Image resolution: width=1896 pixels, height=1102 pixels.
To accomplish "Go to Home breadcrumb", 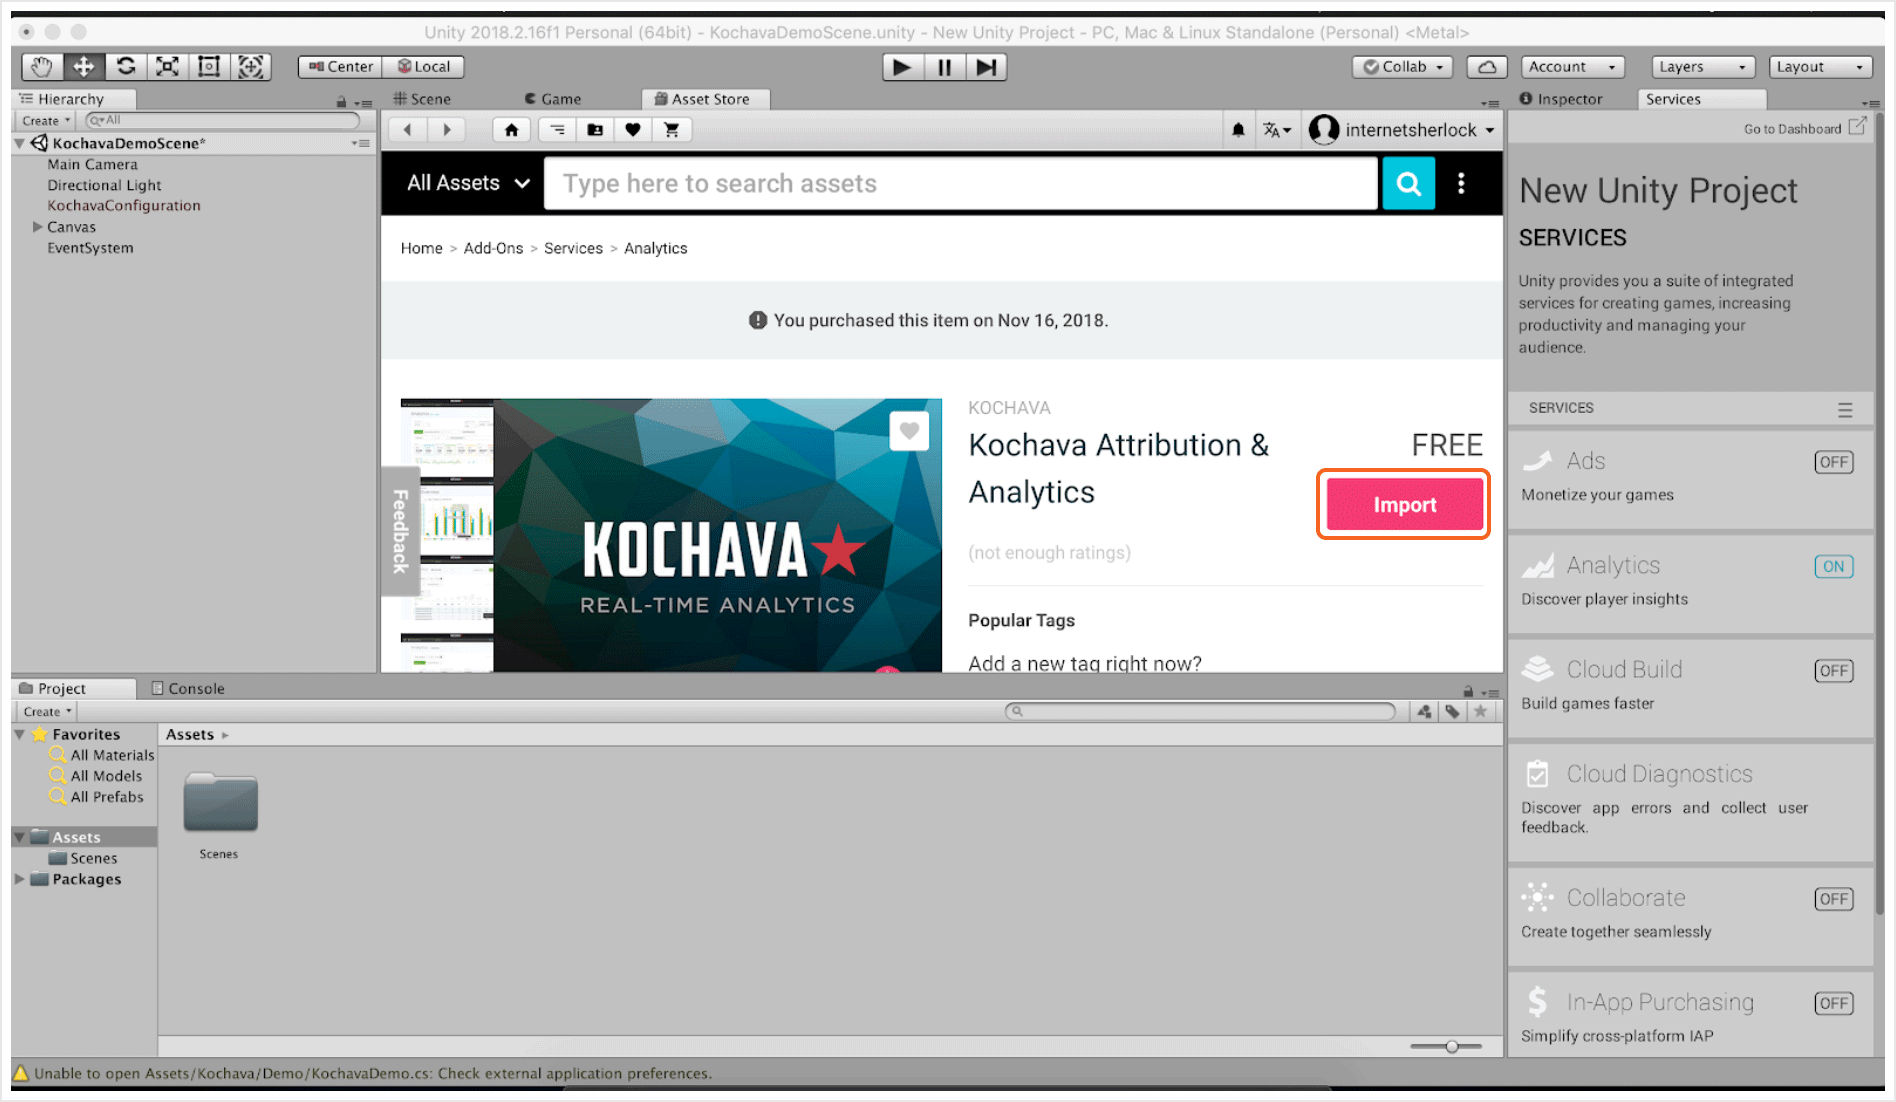I will pyautogui.click(x=421, y=248).
